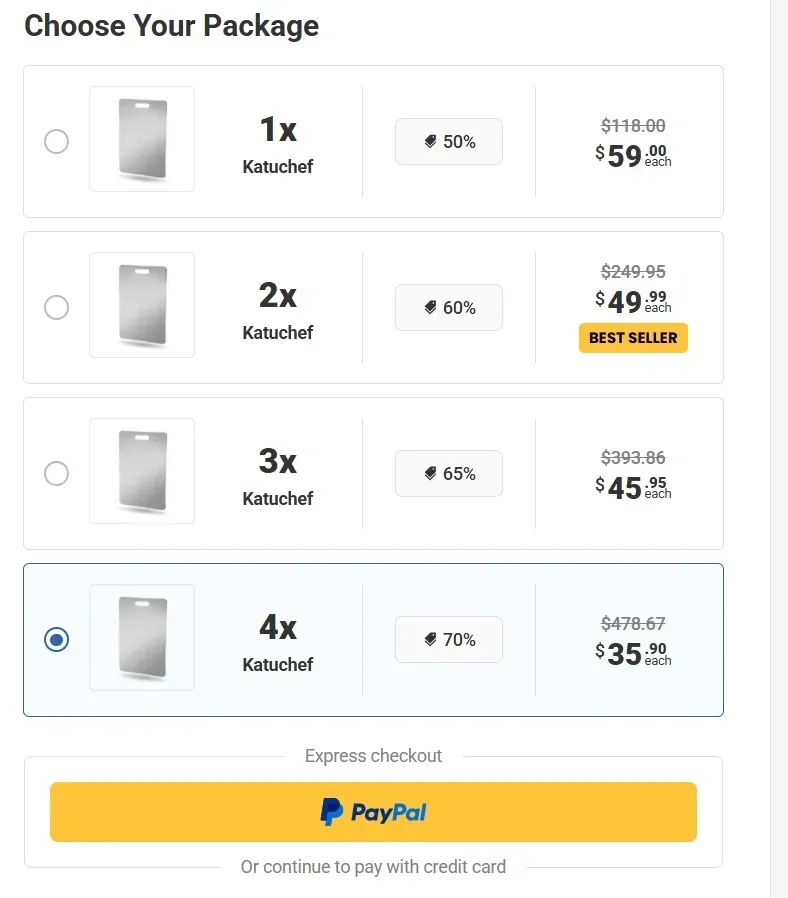Screen dimensions: 788x898
Task: Click the Katuchef board image in the 3x row
Action: (x=141, y=470)
